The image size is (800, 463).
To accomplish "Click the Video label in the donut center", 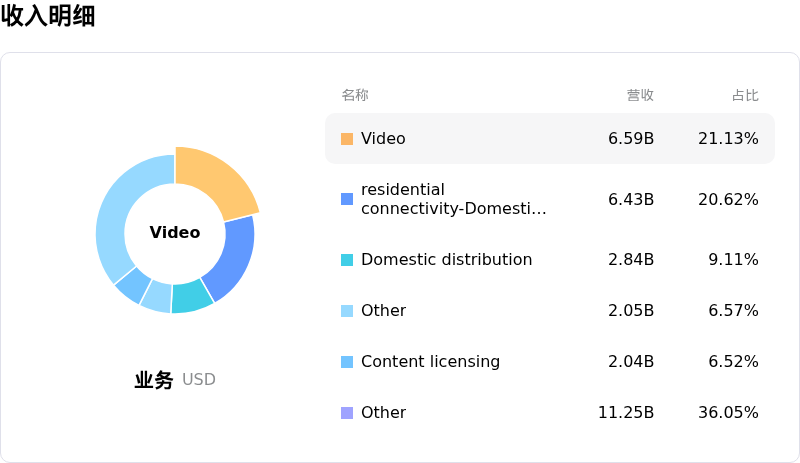I will [175, 233].
